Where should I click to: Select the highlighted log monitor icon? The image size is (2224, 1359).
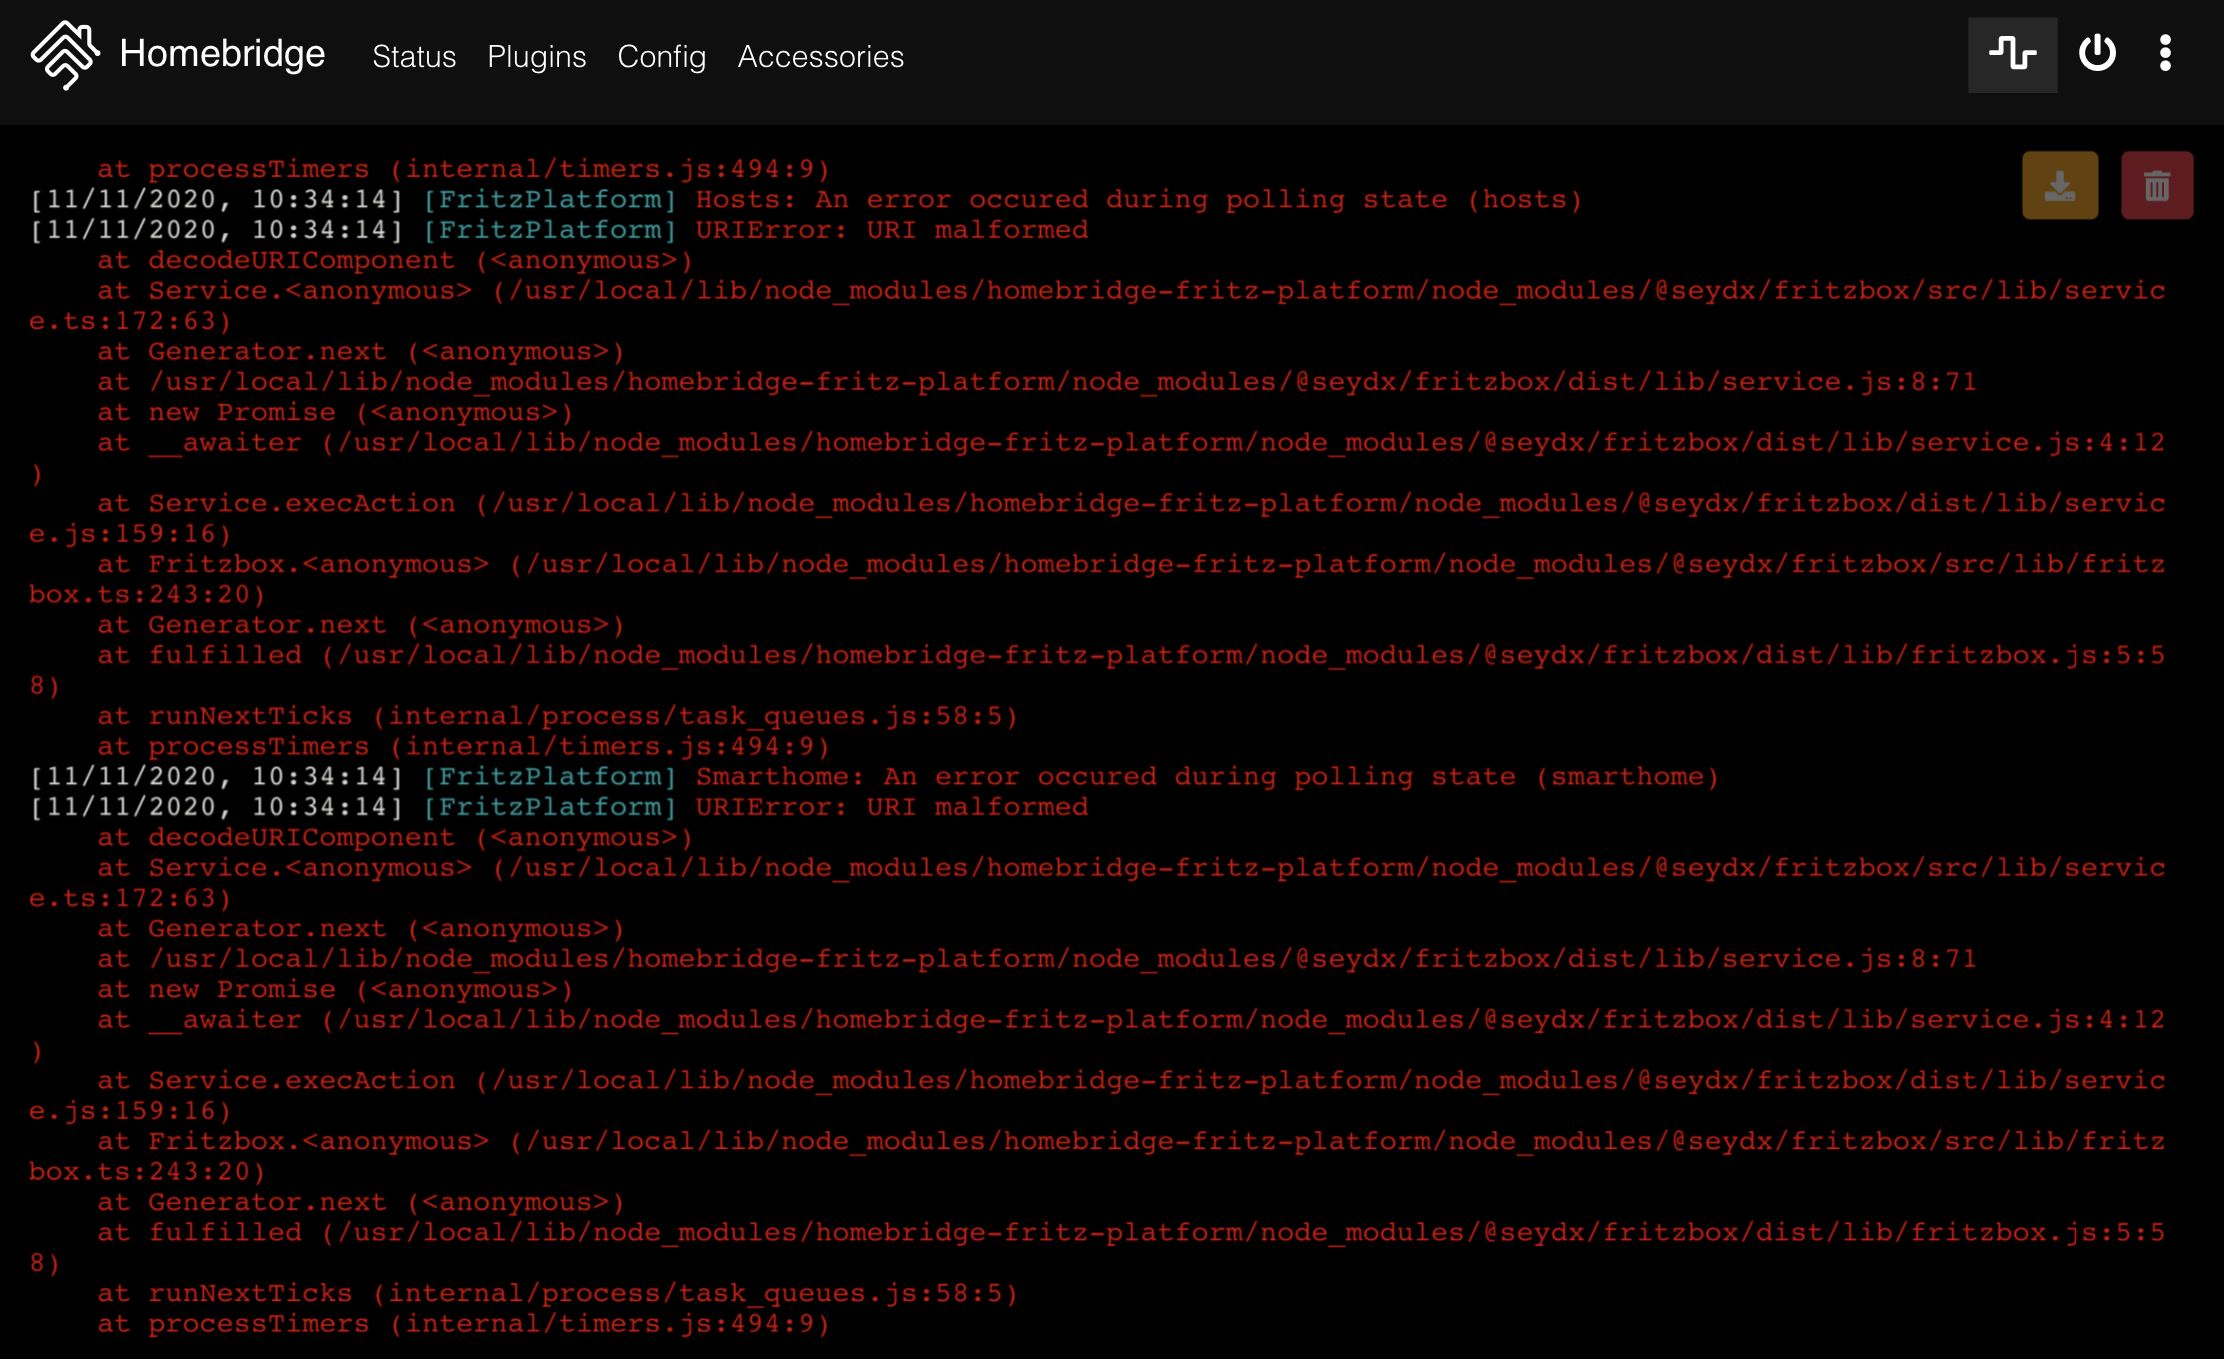click(2012, 55)
